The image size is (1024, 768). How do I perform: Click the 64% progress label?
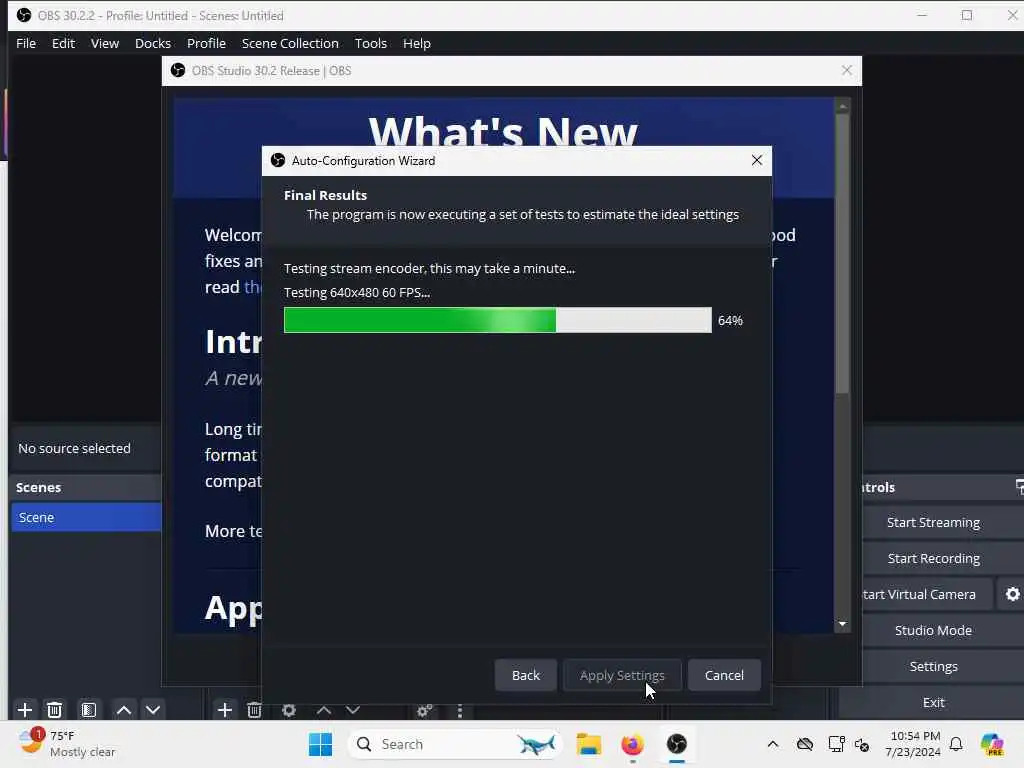tap(730, 321)
